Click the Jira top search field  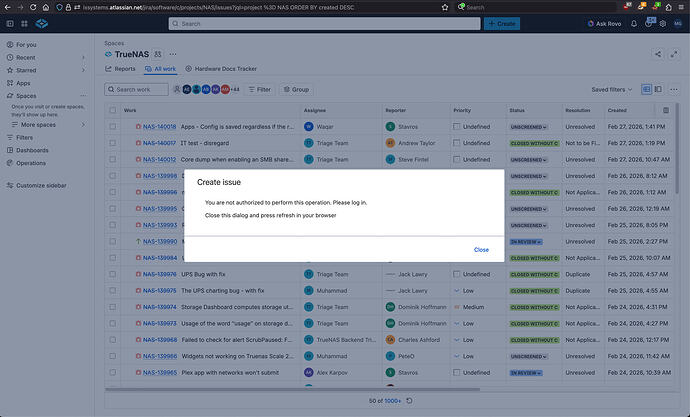point(324,24)
